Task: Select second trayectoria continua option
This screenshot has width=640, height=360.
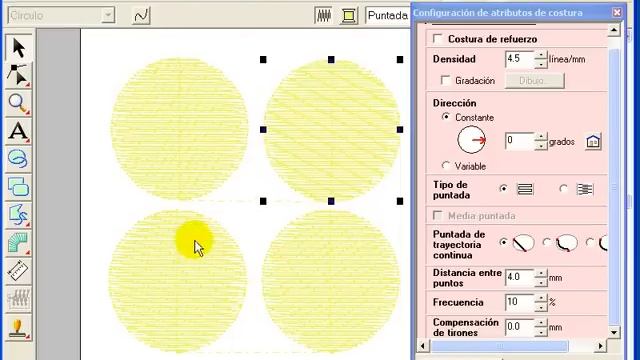Action: 547,242
